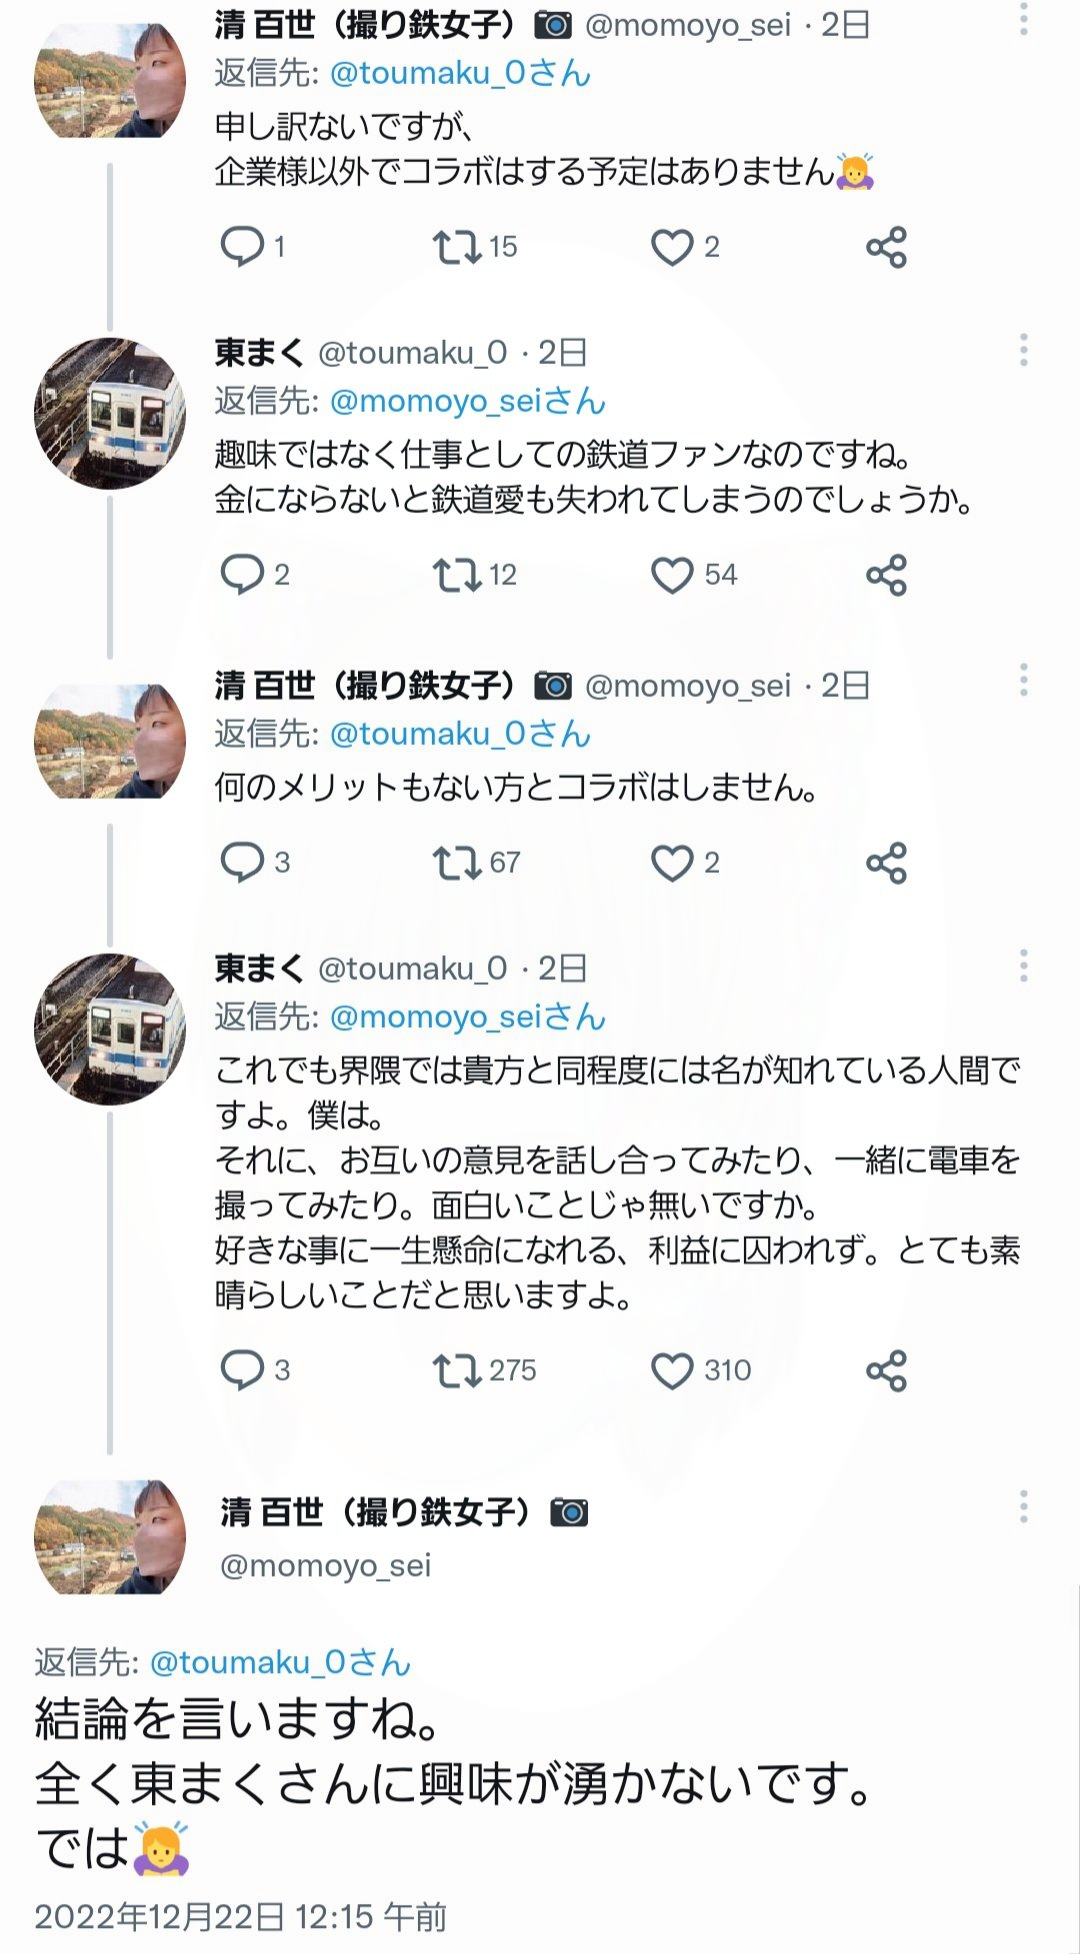Share the tweet with 54 likes
Image resolution: width=1080 pixels, height=1954 pixels.
886,575
